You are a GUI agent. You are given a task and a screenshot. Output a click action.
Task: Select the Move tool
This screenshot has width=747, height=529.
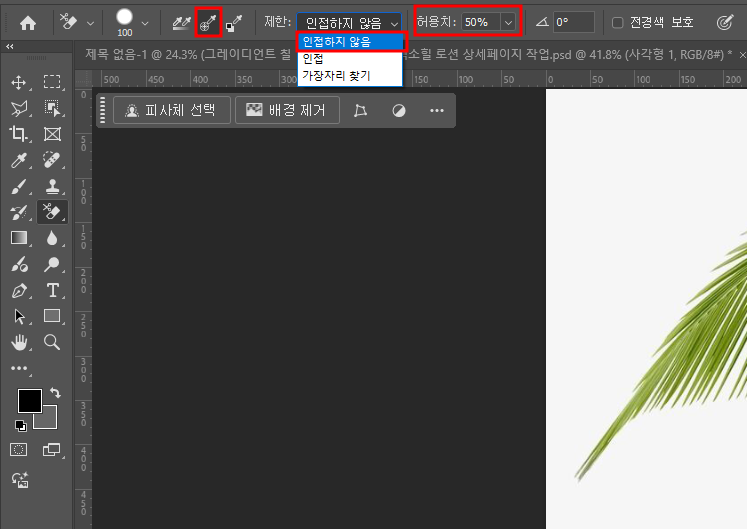(19, 82)
